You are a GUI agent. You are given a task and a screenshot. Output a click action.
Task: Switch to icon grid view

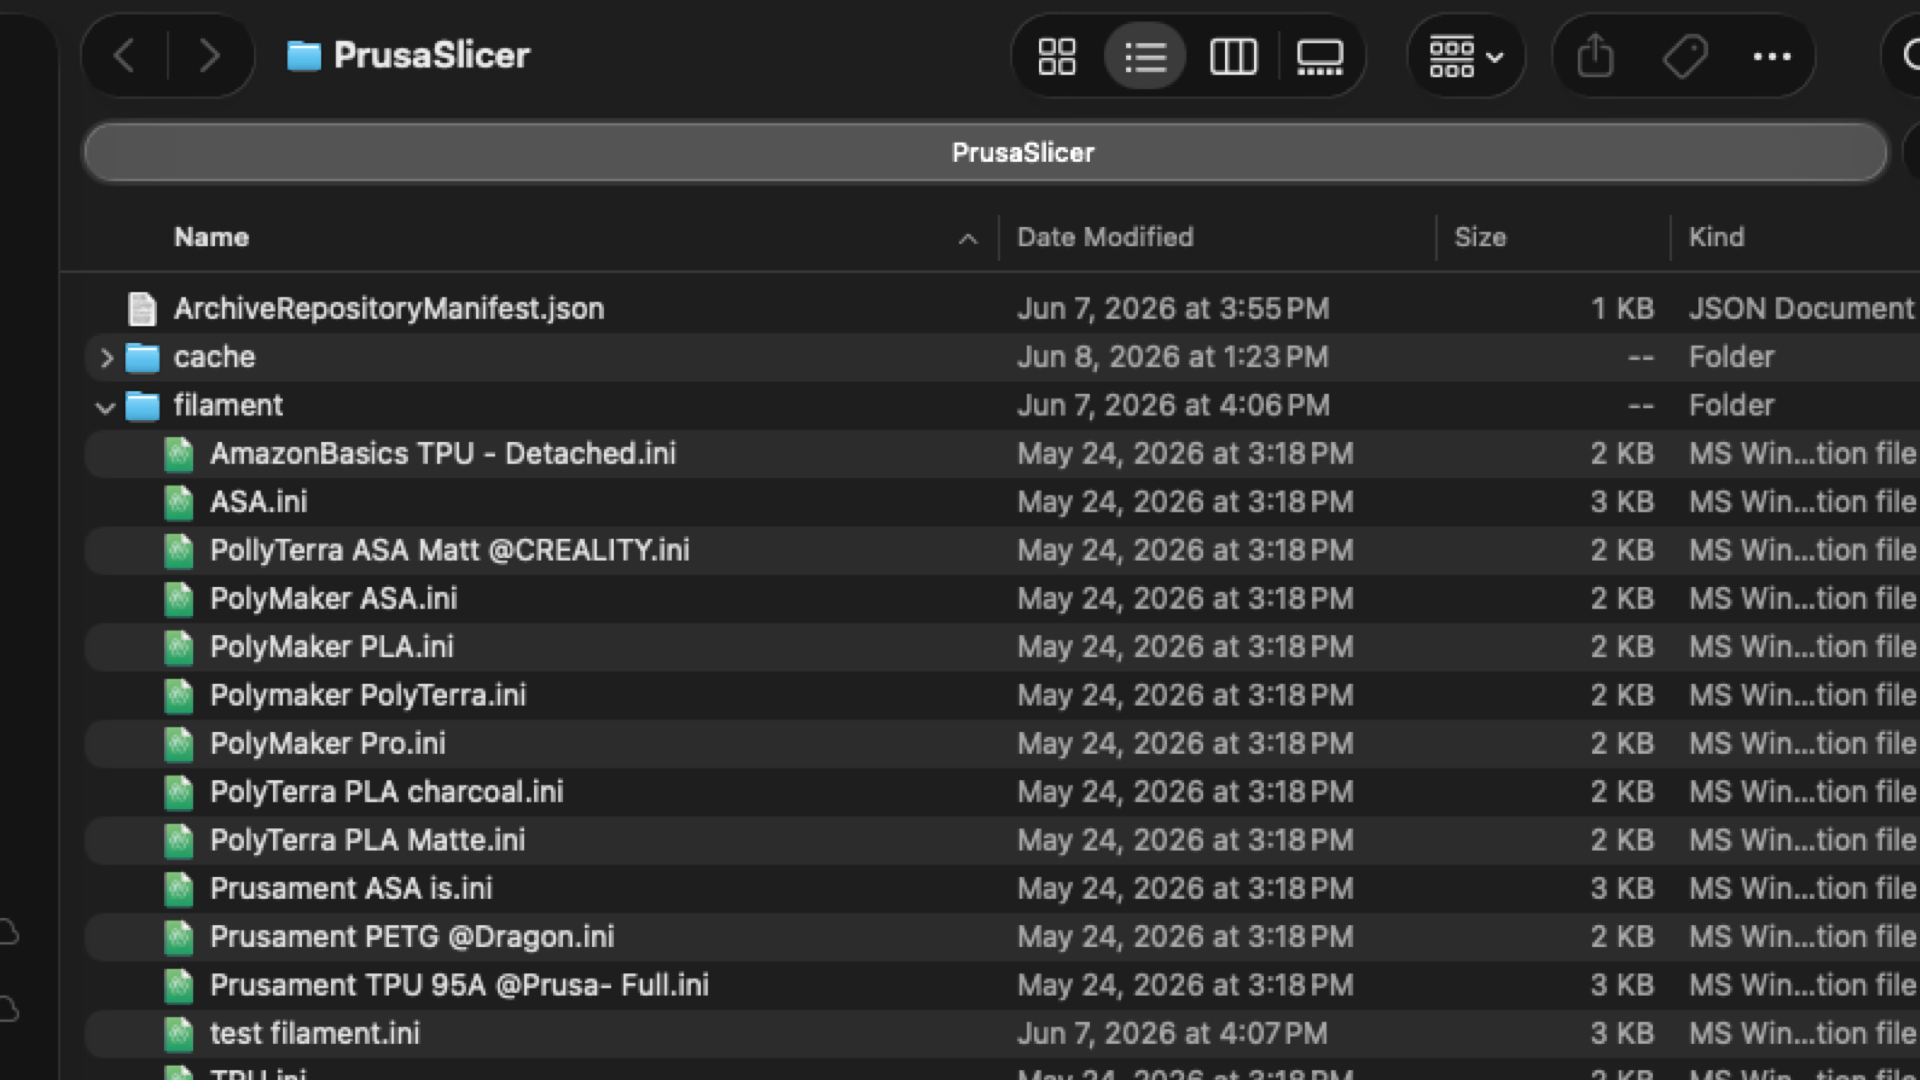[1057, 56]
